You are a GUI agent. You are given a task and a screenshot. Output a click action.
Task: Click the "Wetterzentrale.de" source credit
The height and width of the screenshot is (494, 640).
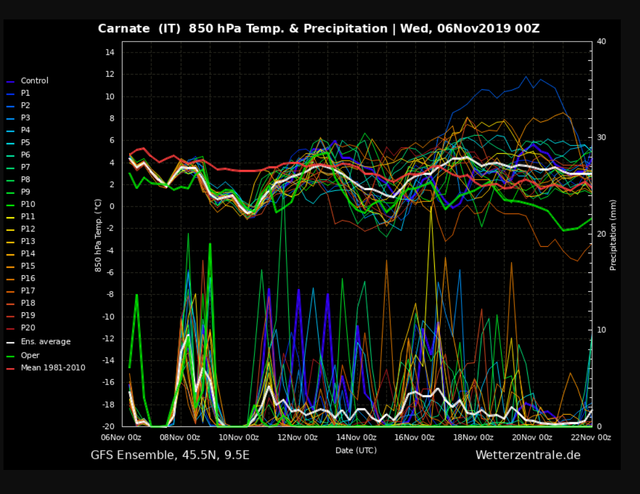(528, 455)
